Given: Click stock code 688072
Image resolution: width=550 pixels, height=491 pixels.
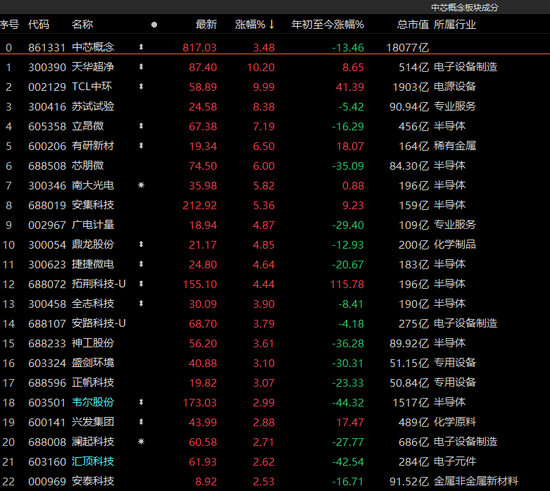Looking at the screenshot, I should pyautogui.click(x=47, y=284).
